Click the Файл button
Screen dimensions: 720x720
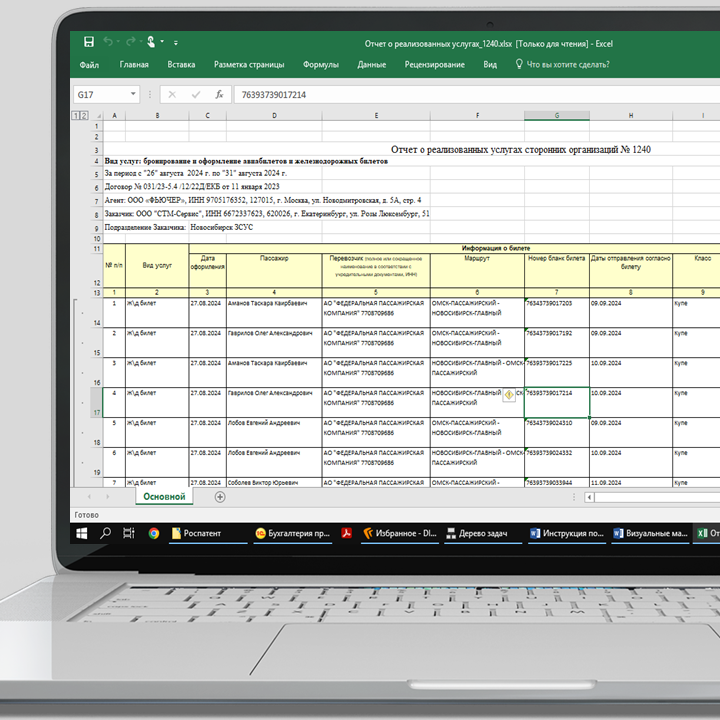point(88,65)
